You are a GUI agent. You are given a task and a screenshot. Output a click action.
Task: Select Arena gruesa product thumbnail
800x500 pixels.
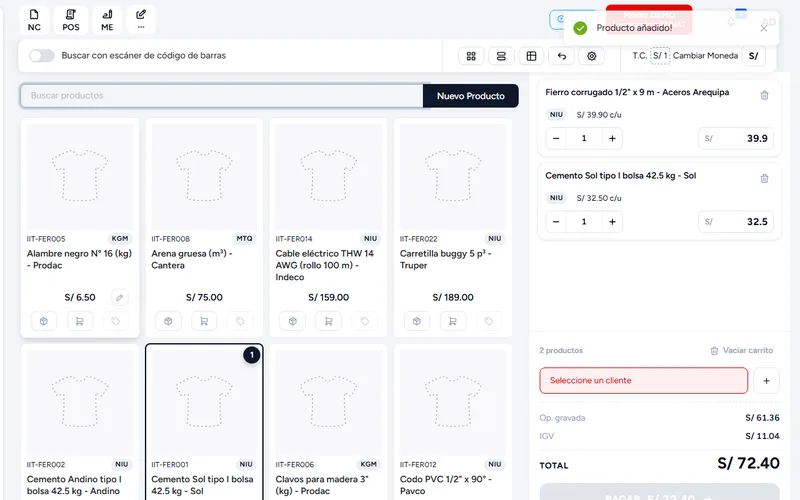pyautogui.click(x=204, y=177)
